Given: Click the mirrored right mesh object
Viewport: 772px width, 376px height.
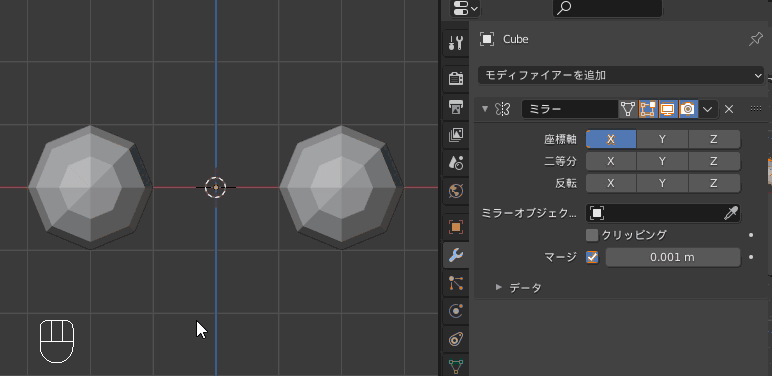Looking at the screenshot, I should [x=341, y=187].
